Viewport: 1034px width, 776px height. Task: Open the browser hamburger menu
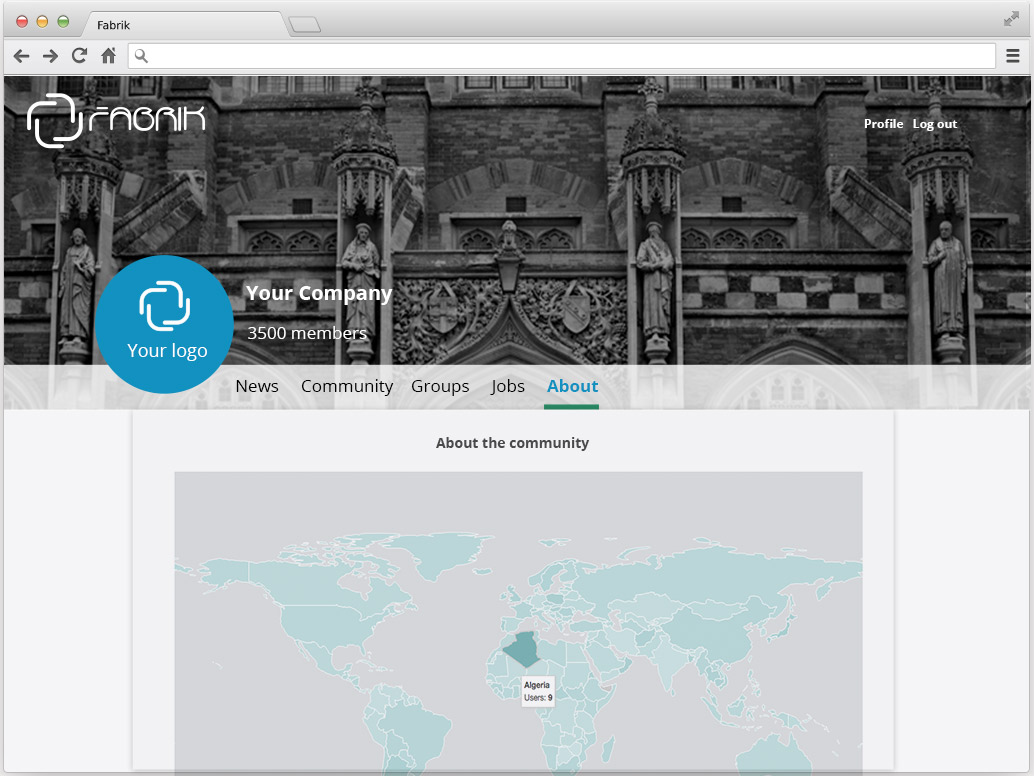(1013, 56)
